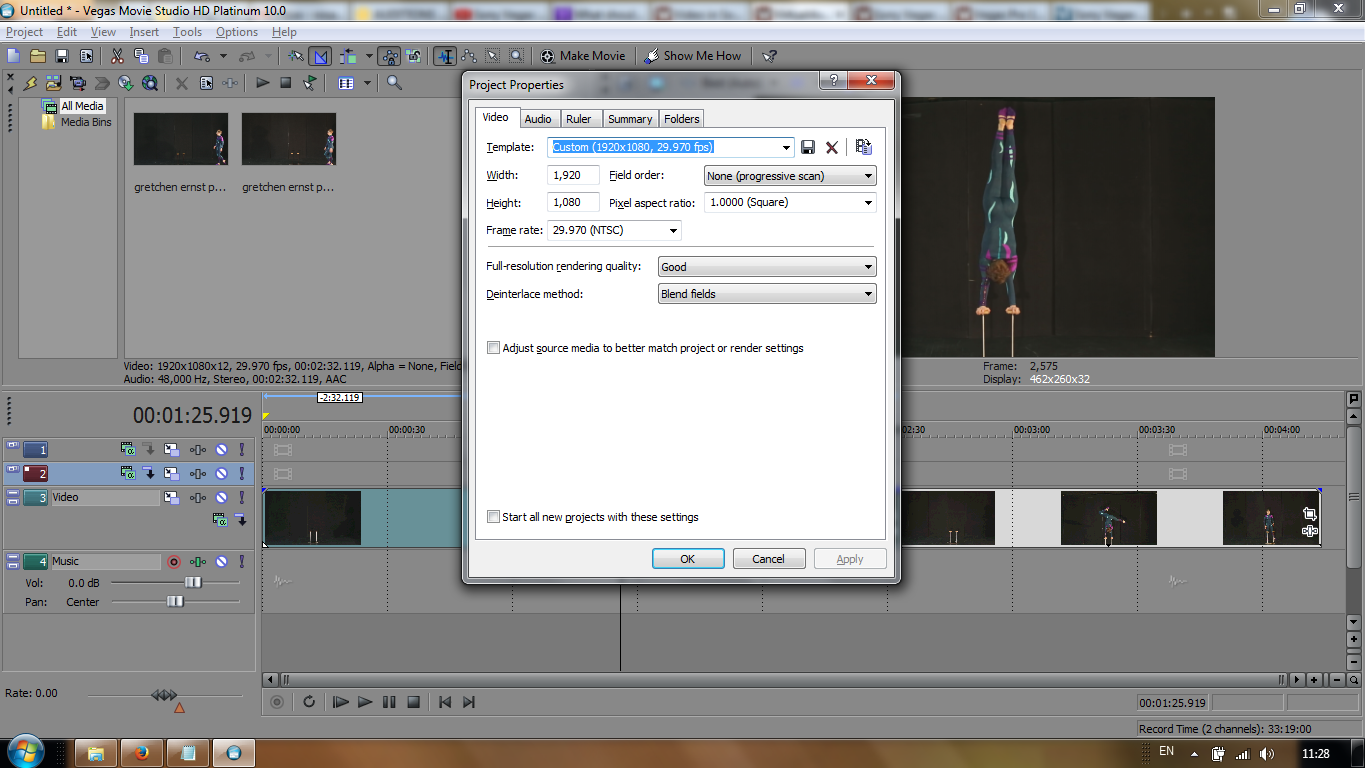The image size is (1366, 770).
Task: Solo track 3 Video with exclamation icon
Action: 241,498
